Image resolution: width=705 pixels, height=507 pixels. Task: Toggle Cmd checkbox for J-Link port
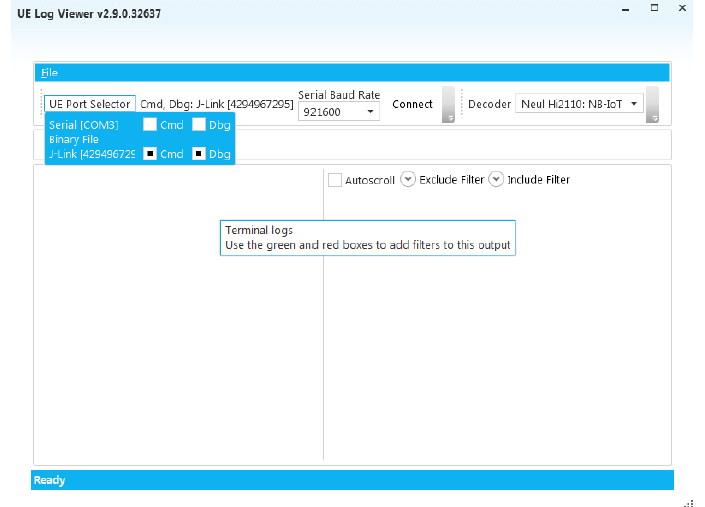coord(150,154)
